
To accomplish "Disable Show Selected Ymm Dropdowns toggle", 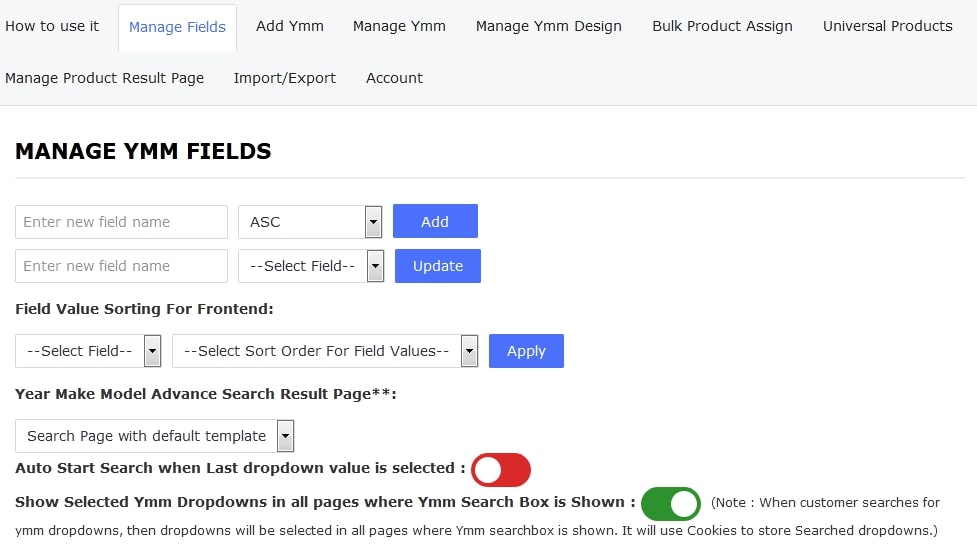I will point(670,504).
